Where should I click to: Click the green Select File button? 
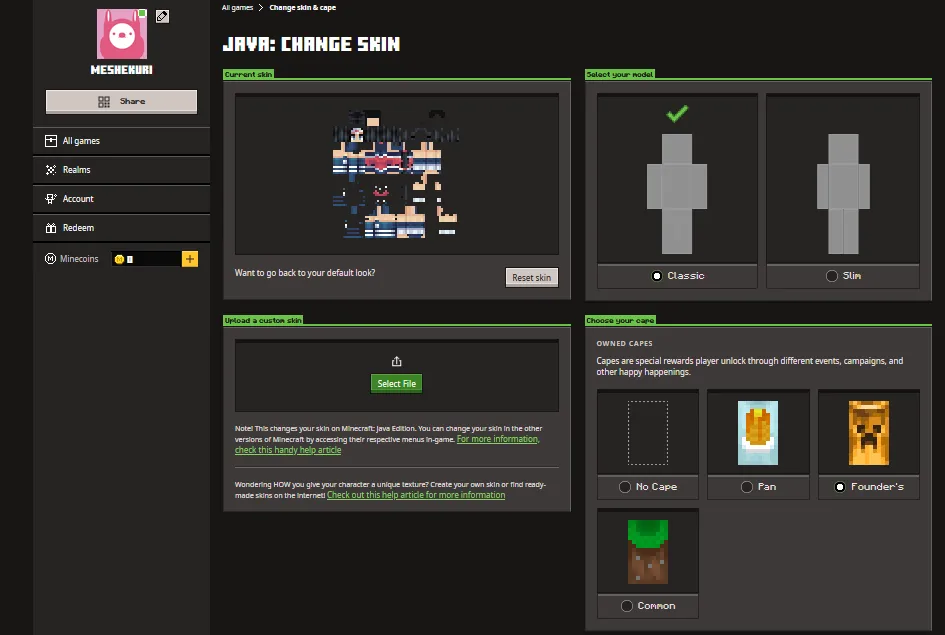pyautogui.click(x=397, y=384)
